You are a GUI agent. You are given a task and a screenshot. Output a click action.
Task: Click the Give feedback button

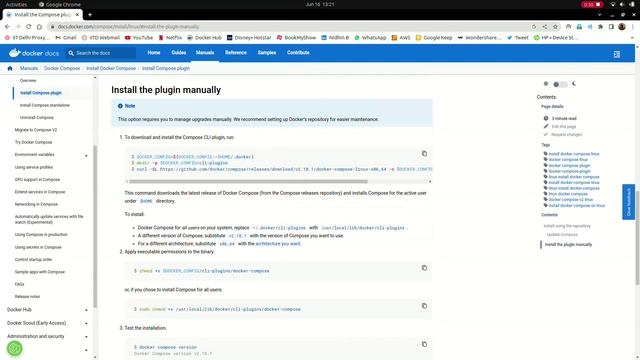629,202
